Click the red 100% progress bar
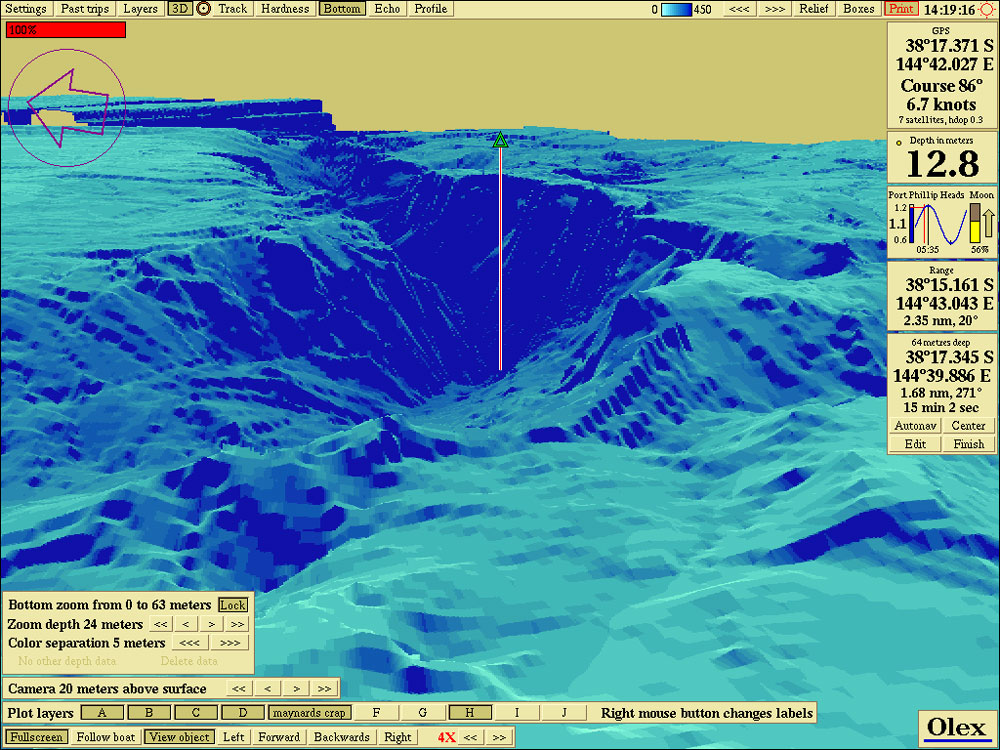The image size is (1000, 750). (66, 30)
